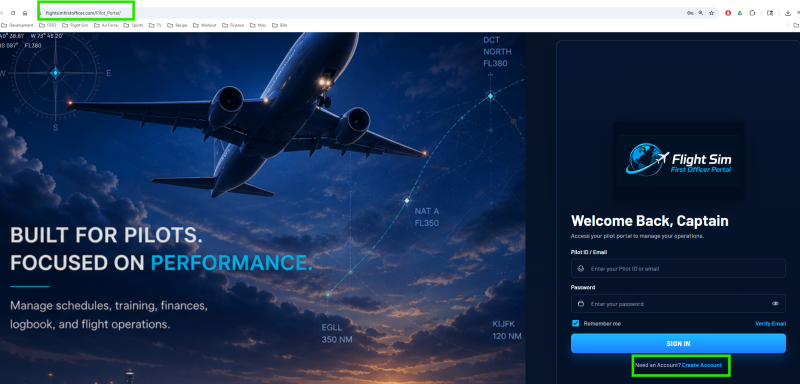Open the red Opera-style extension icon
Screen dimensions: 800x384
pos(728,13)
